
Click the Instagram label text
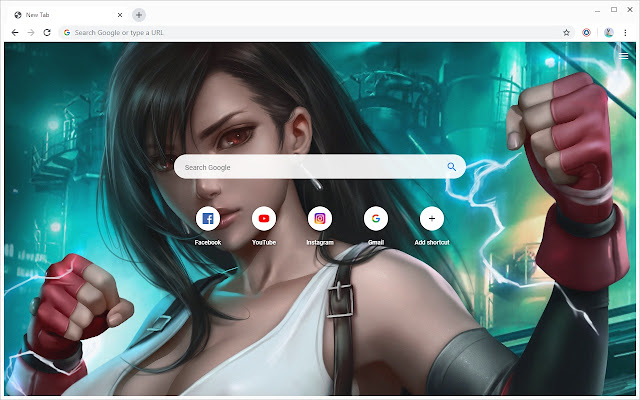pos(320,242)
